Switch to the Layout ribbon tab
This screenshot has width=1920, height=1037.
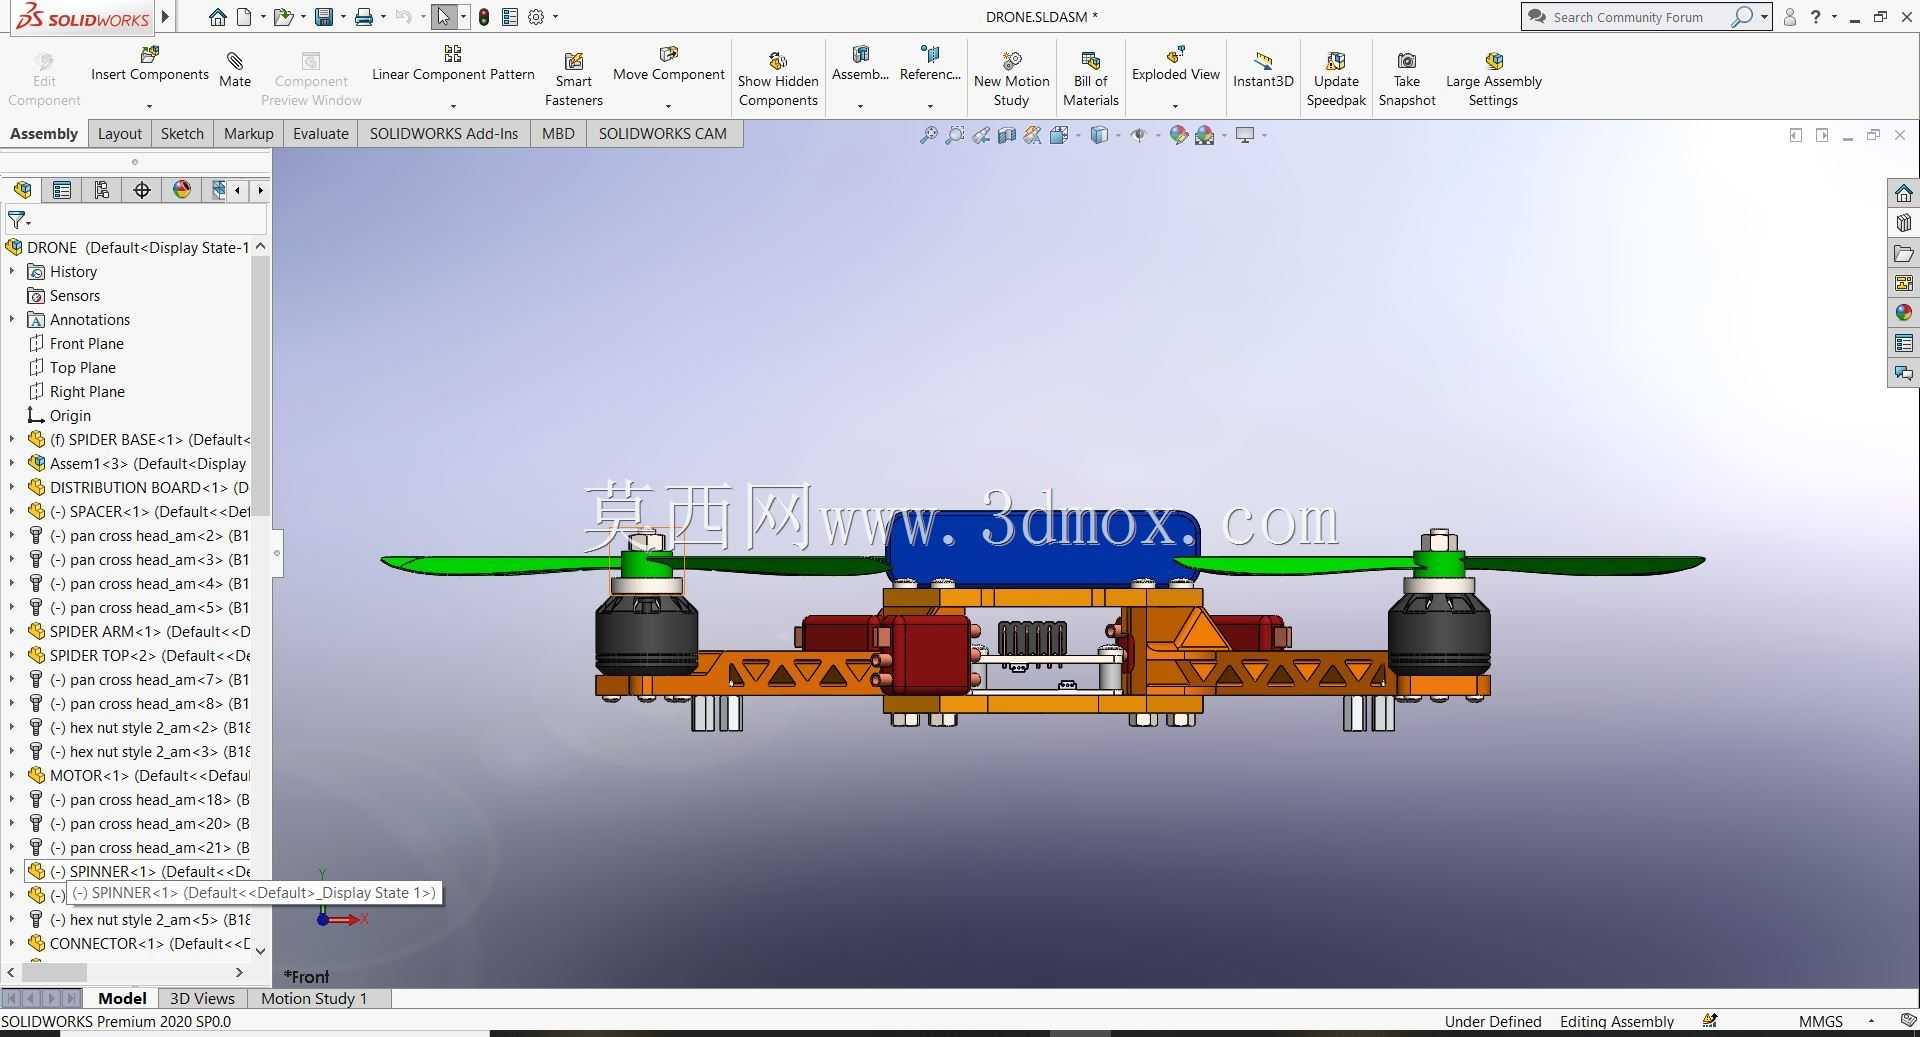point(120,134)
